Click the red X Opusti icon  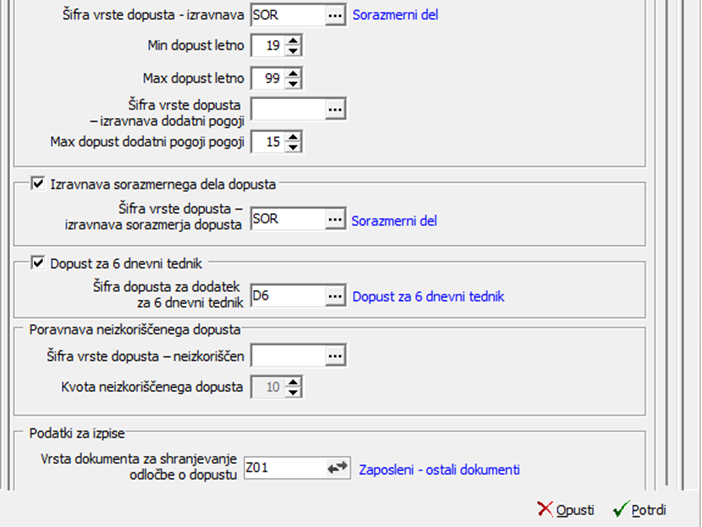coord(545,510)
